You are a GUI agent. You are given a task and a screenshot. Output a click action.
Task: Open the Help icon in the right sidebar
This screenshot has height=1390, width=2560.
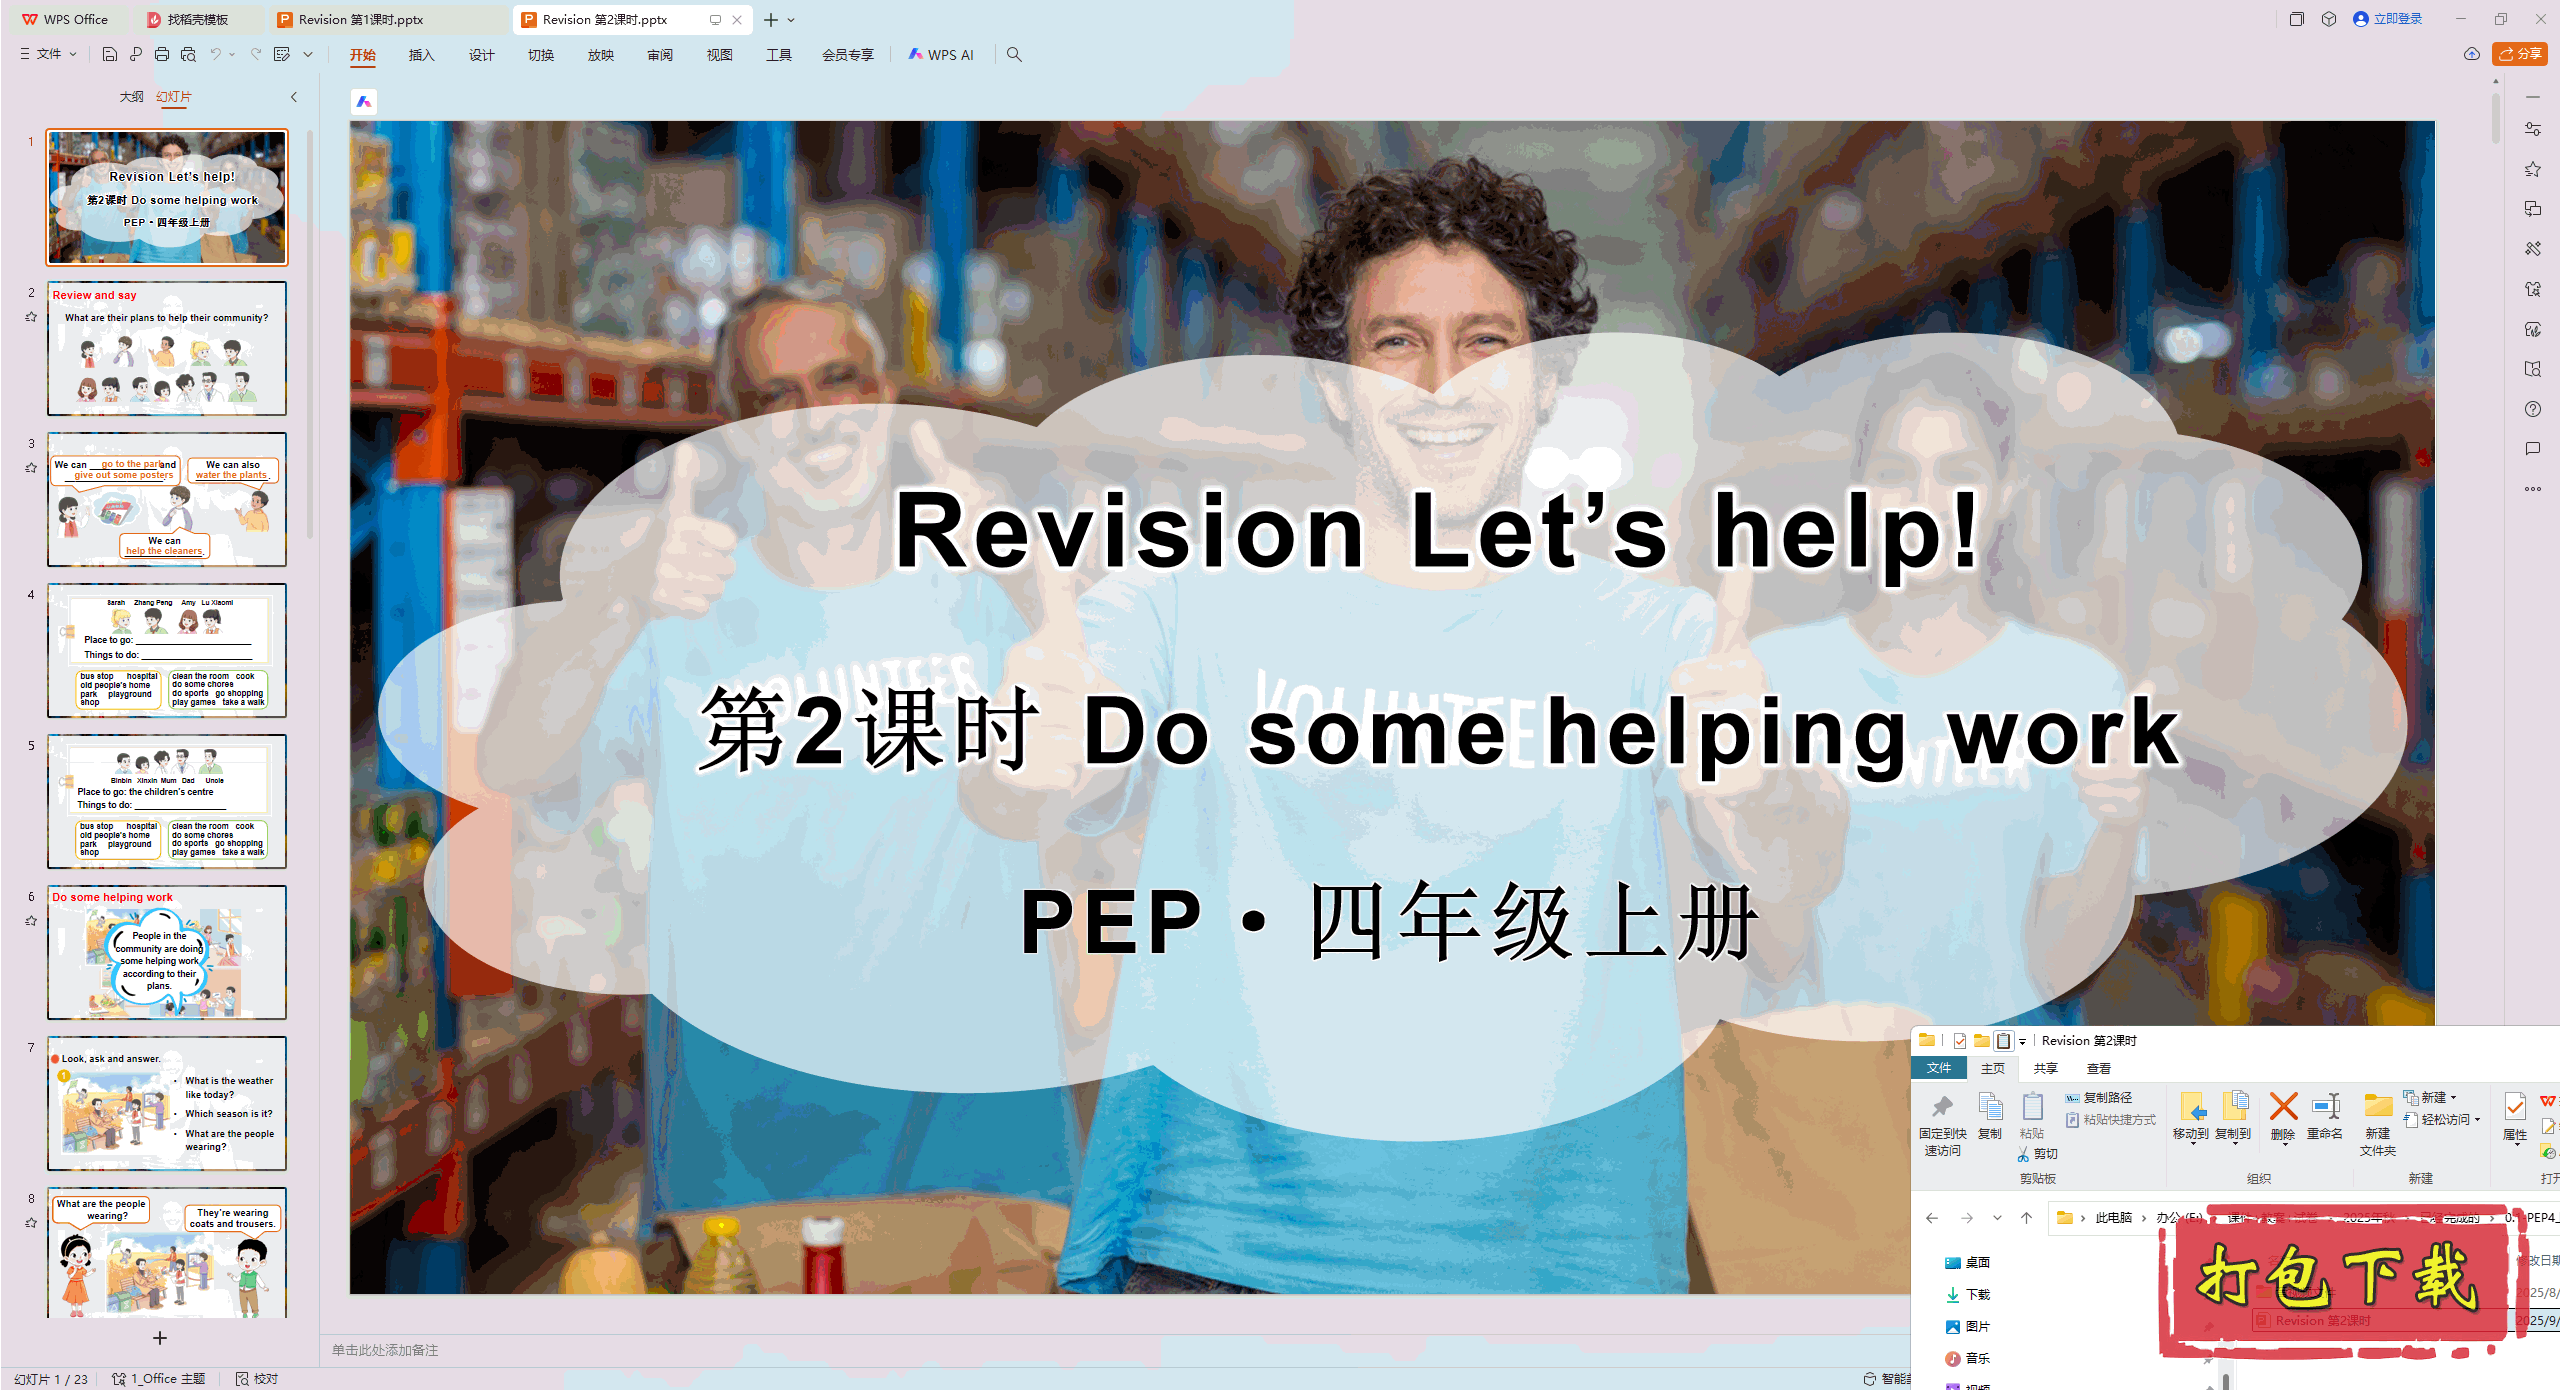click(2533, 409)
